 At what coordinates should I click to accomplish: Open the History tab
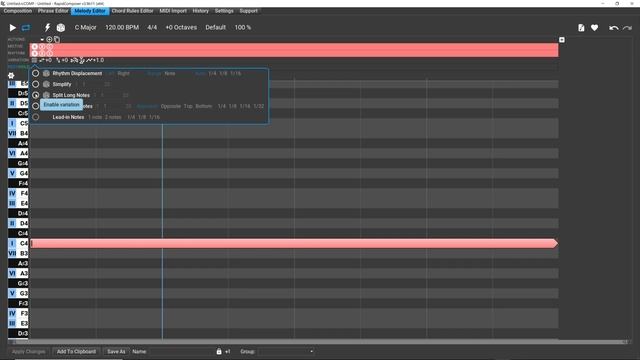pyautogui.click(x=200, y=11)
